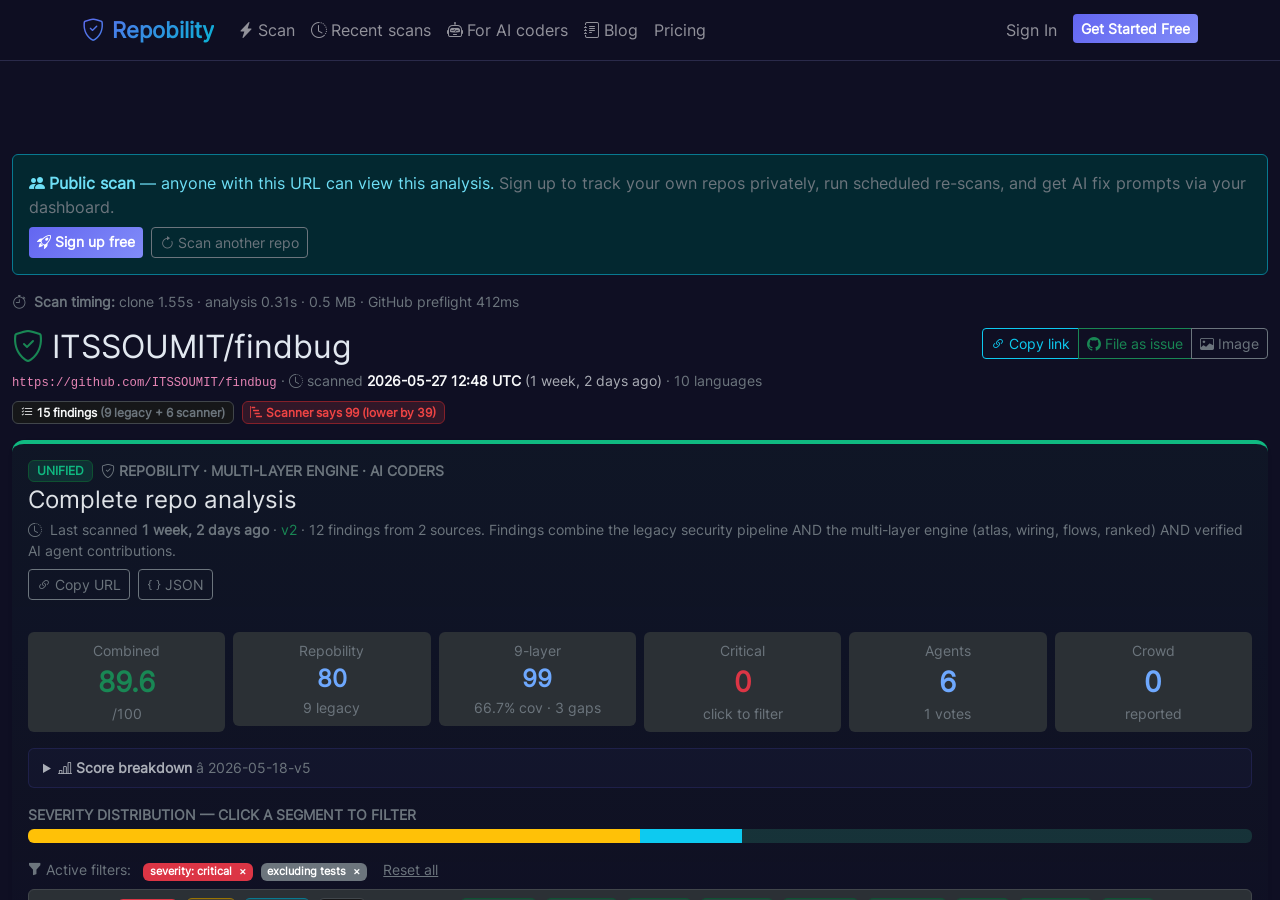
Task: Click the cyan severity distribution segment
Action: 691,836
